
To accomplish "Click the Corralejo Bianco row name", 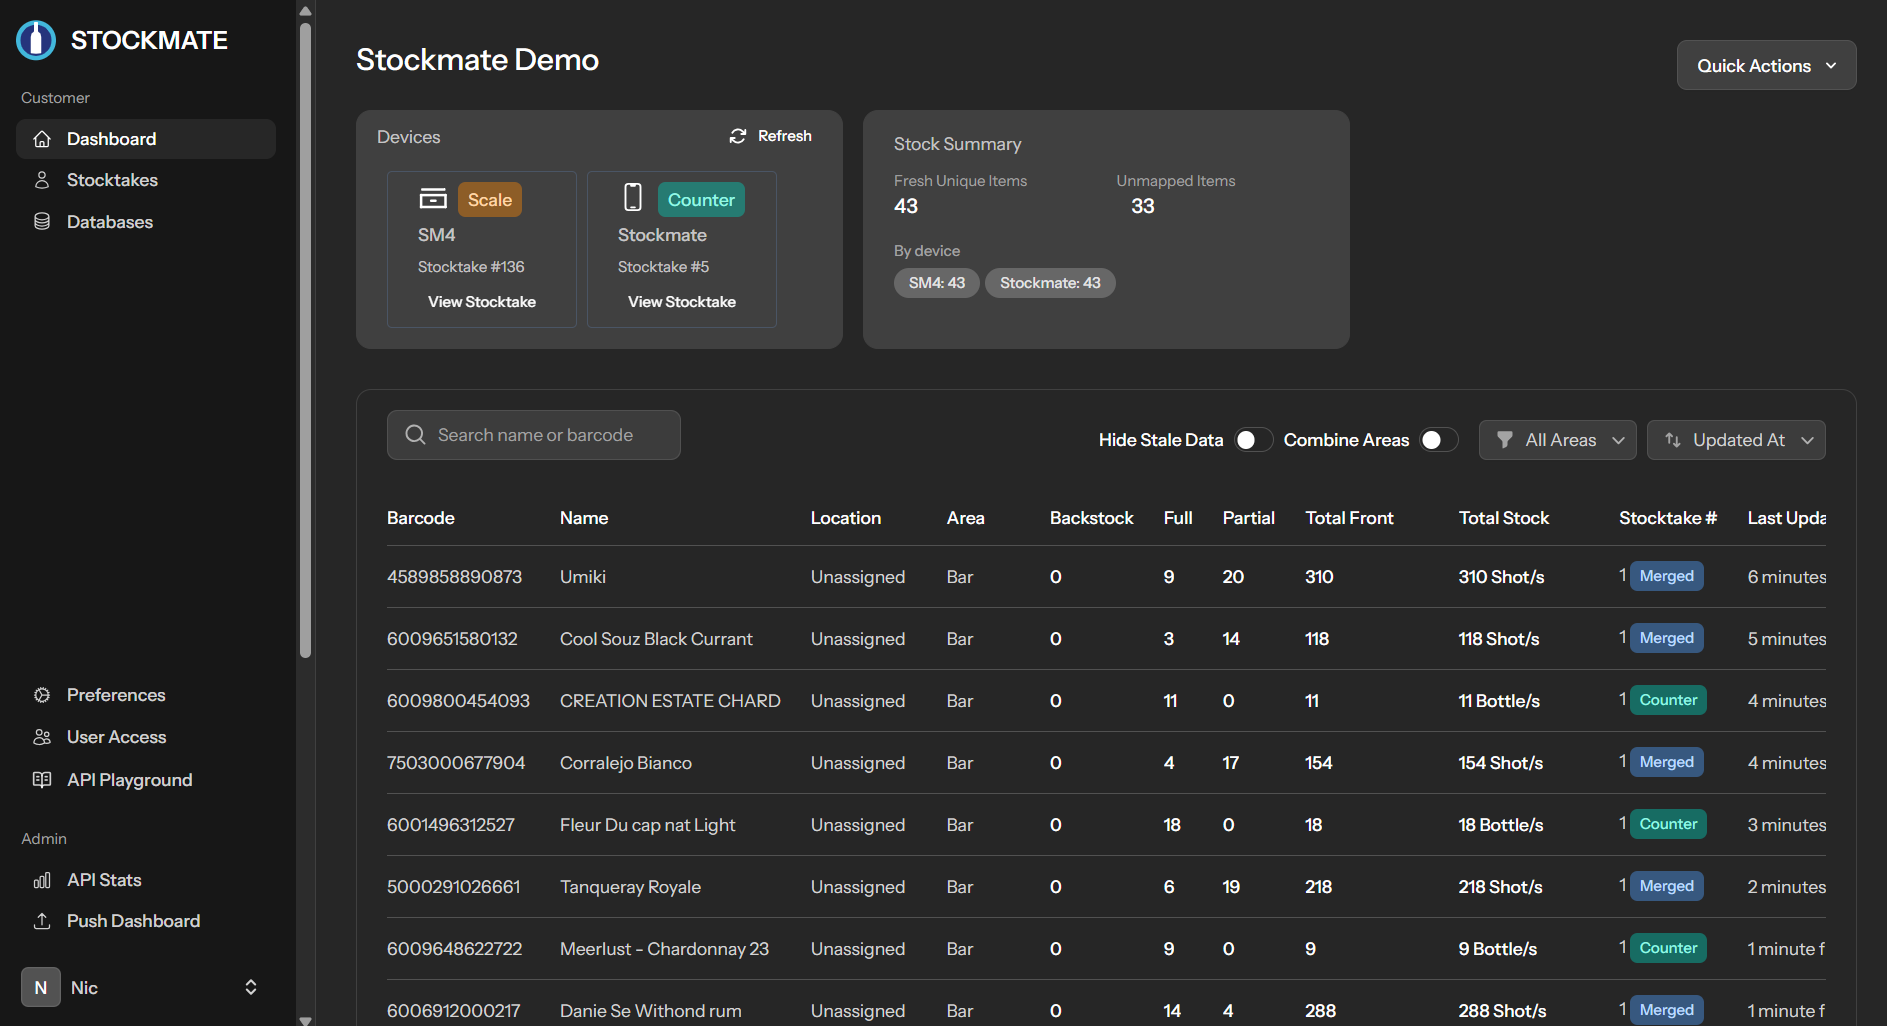I will click(626, 763).
